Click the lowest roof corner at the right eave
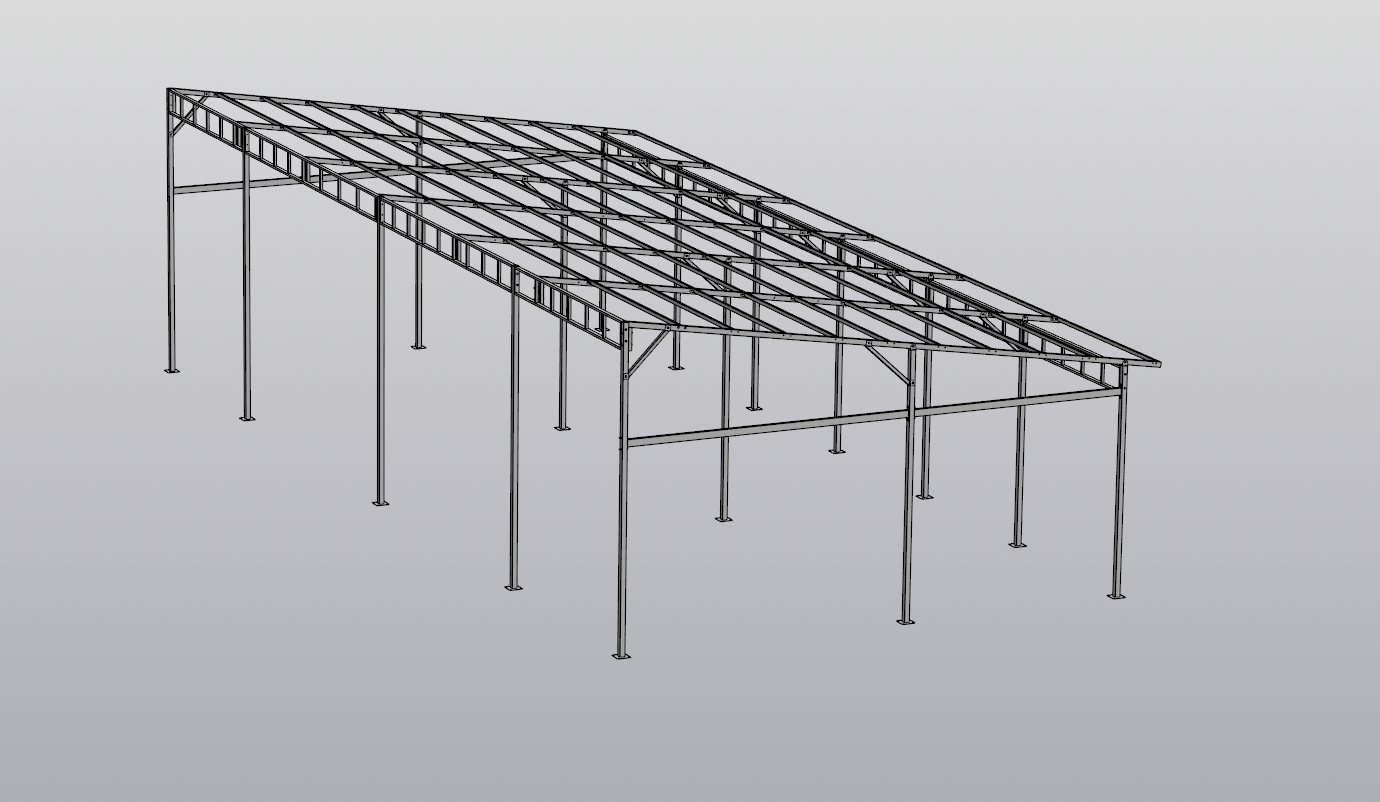The image size is (1380, 802). (1156, 363)
